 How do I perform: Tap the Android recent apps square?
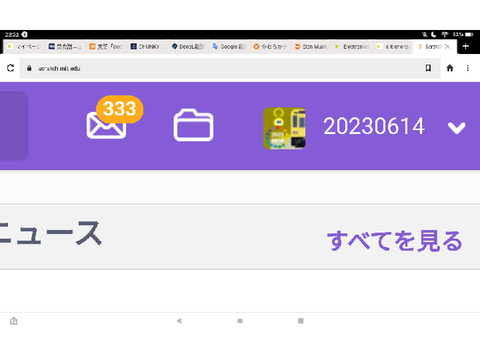pyautogui.click(x=301, y=321)
